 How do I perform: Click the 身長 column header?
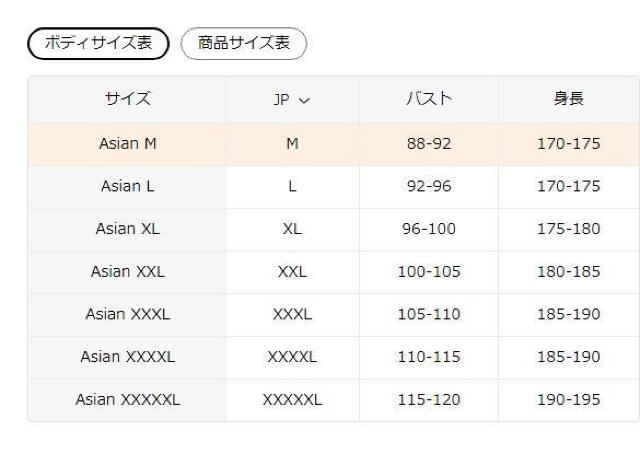[569, 99]
